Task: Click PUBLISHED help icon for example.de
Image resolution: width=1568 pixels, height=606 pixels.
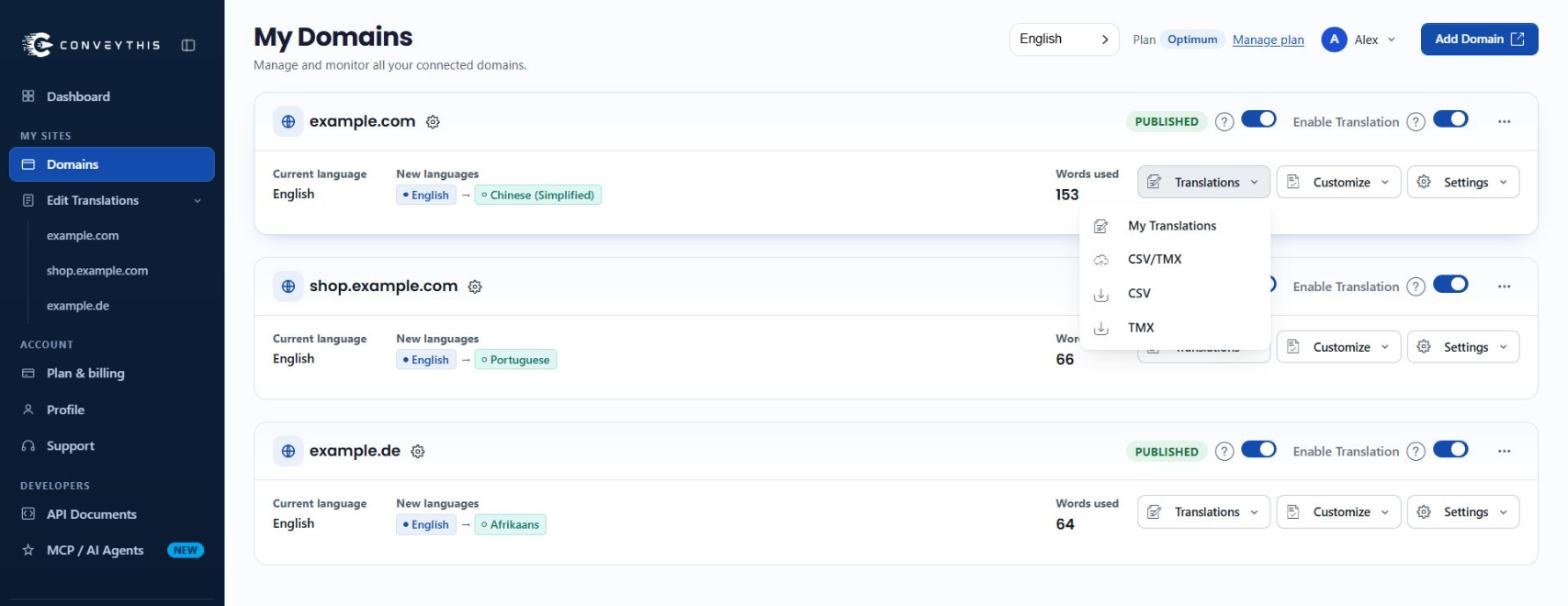Action: tap(1224, 452)
